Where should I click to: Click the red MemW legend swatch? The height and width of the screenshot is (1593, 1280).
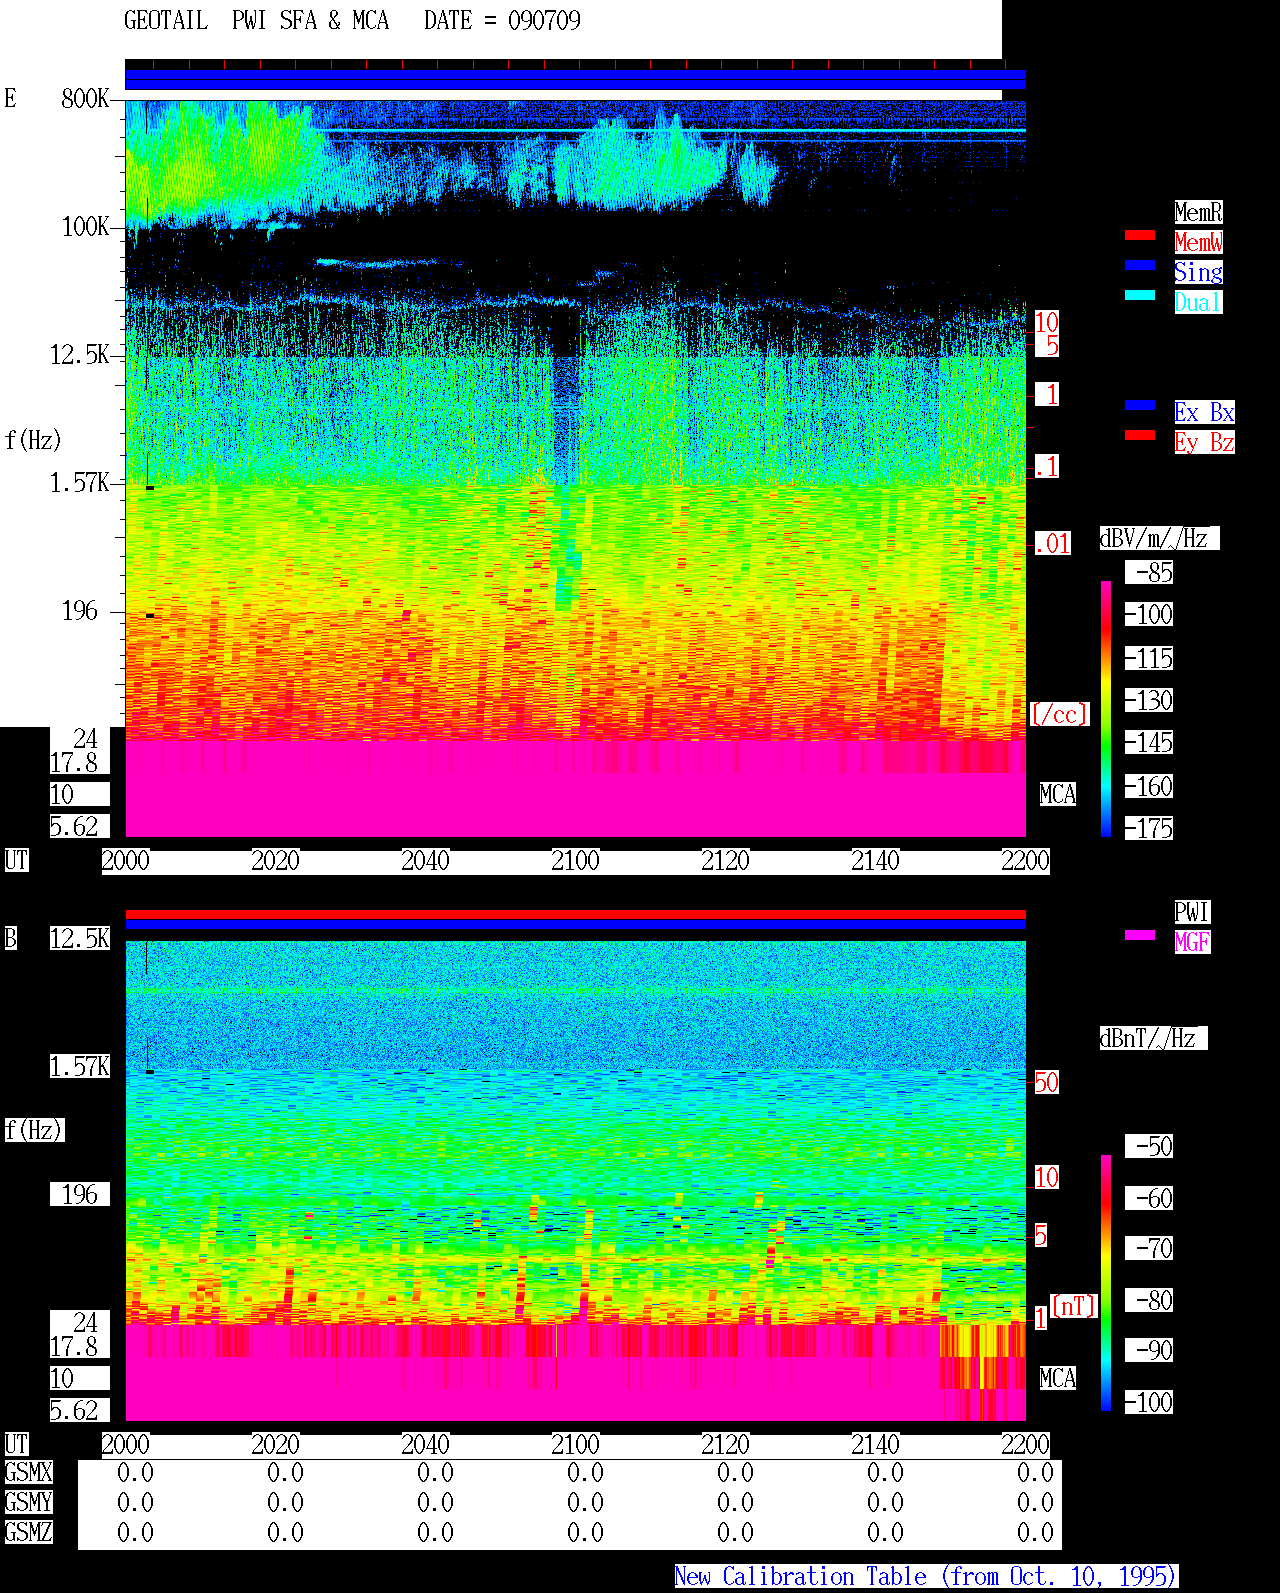(x=1140, y=235)
